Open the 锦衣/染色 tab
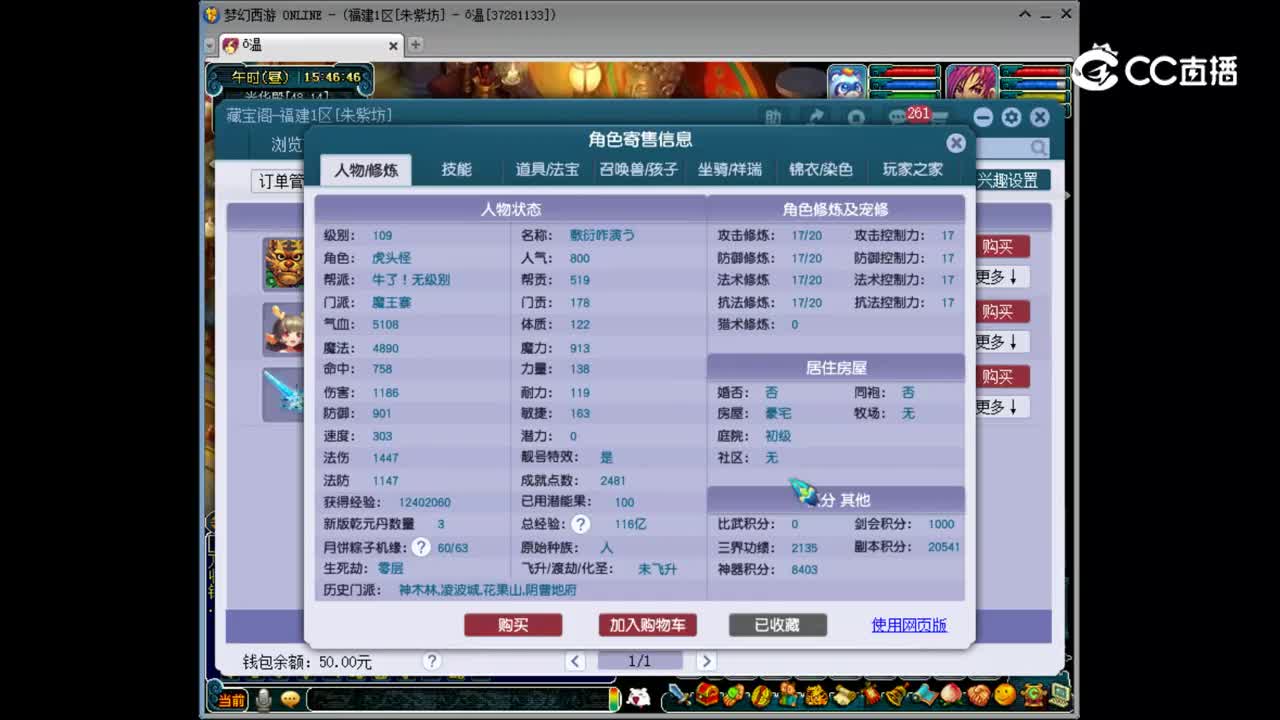This screenshot has width=1280, height=720. pos(821,170)
